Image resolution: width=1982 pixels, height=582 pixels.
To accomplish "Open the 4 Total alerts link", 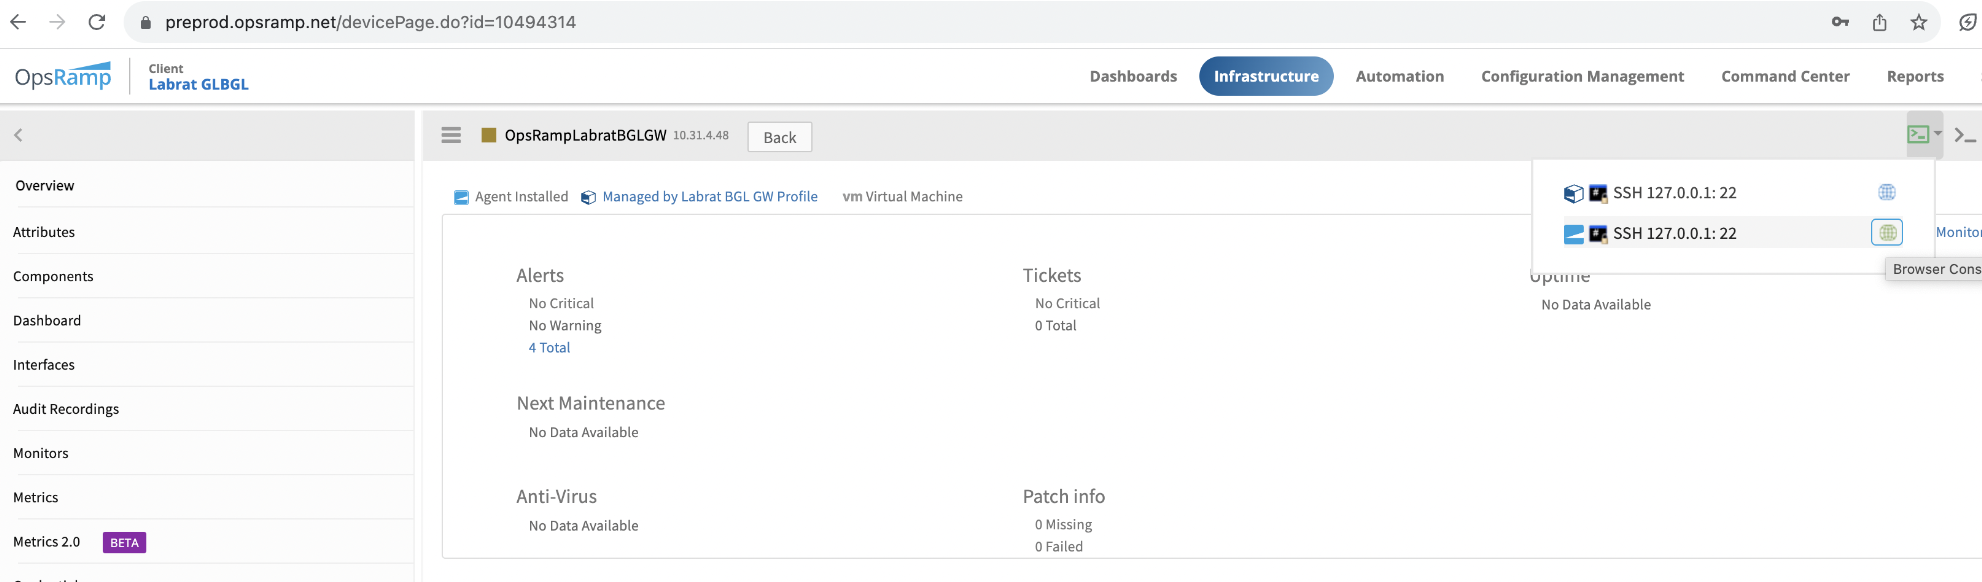I will click(x=549, y=348).
